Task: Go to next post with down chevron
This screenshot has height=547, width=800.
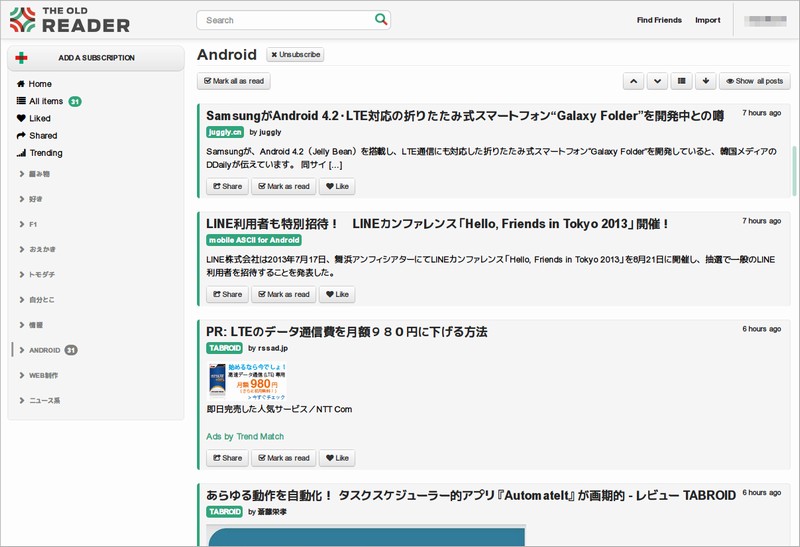Action: pyautogui.click(x=657, y=81)
